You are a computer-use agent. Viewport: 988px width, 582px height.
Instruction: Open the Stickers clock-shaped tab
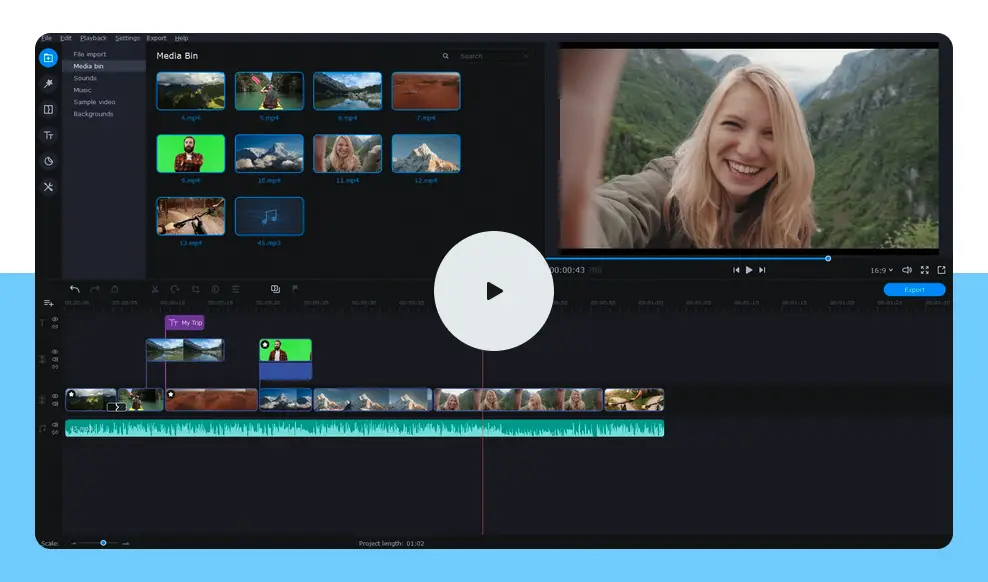point(49,161)
